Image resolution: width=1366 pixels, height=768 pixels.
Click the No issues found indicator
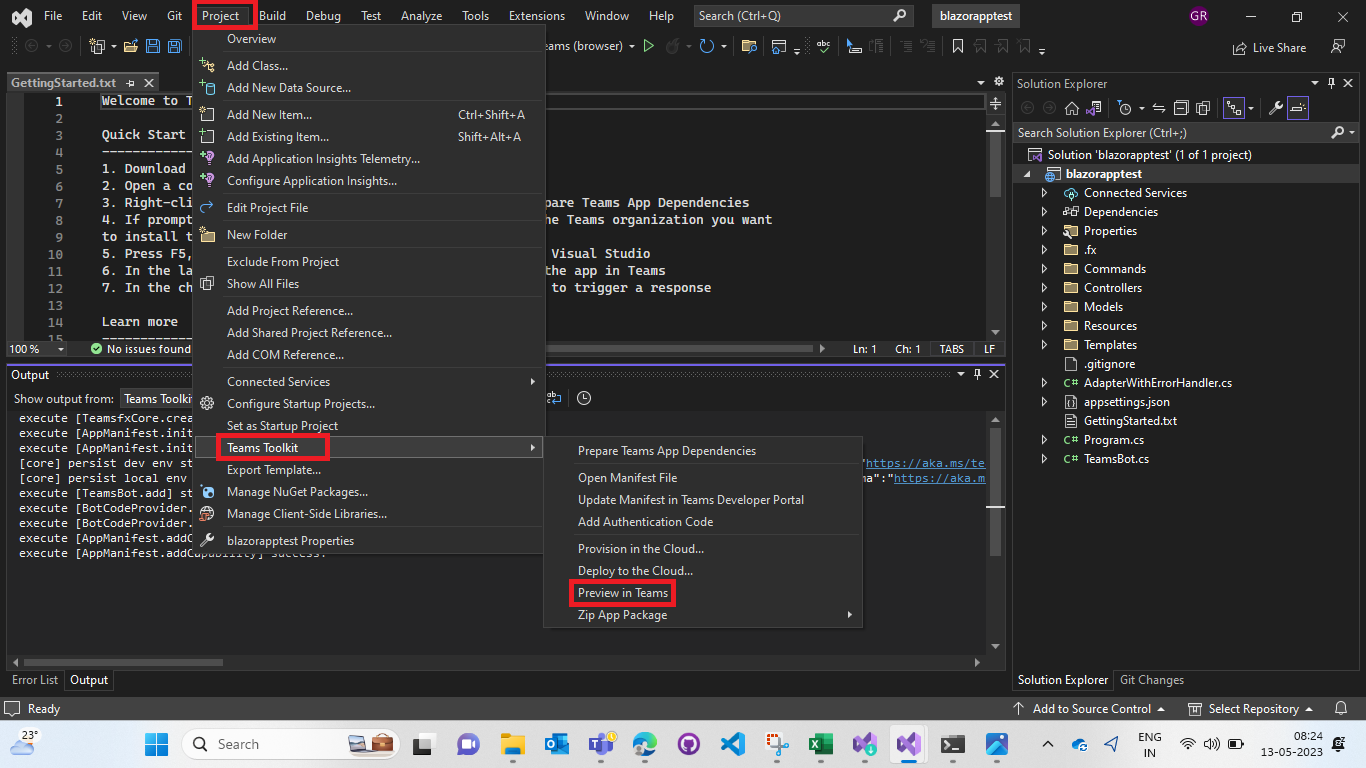[x=140, y=349]
